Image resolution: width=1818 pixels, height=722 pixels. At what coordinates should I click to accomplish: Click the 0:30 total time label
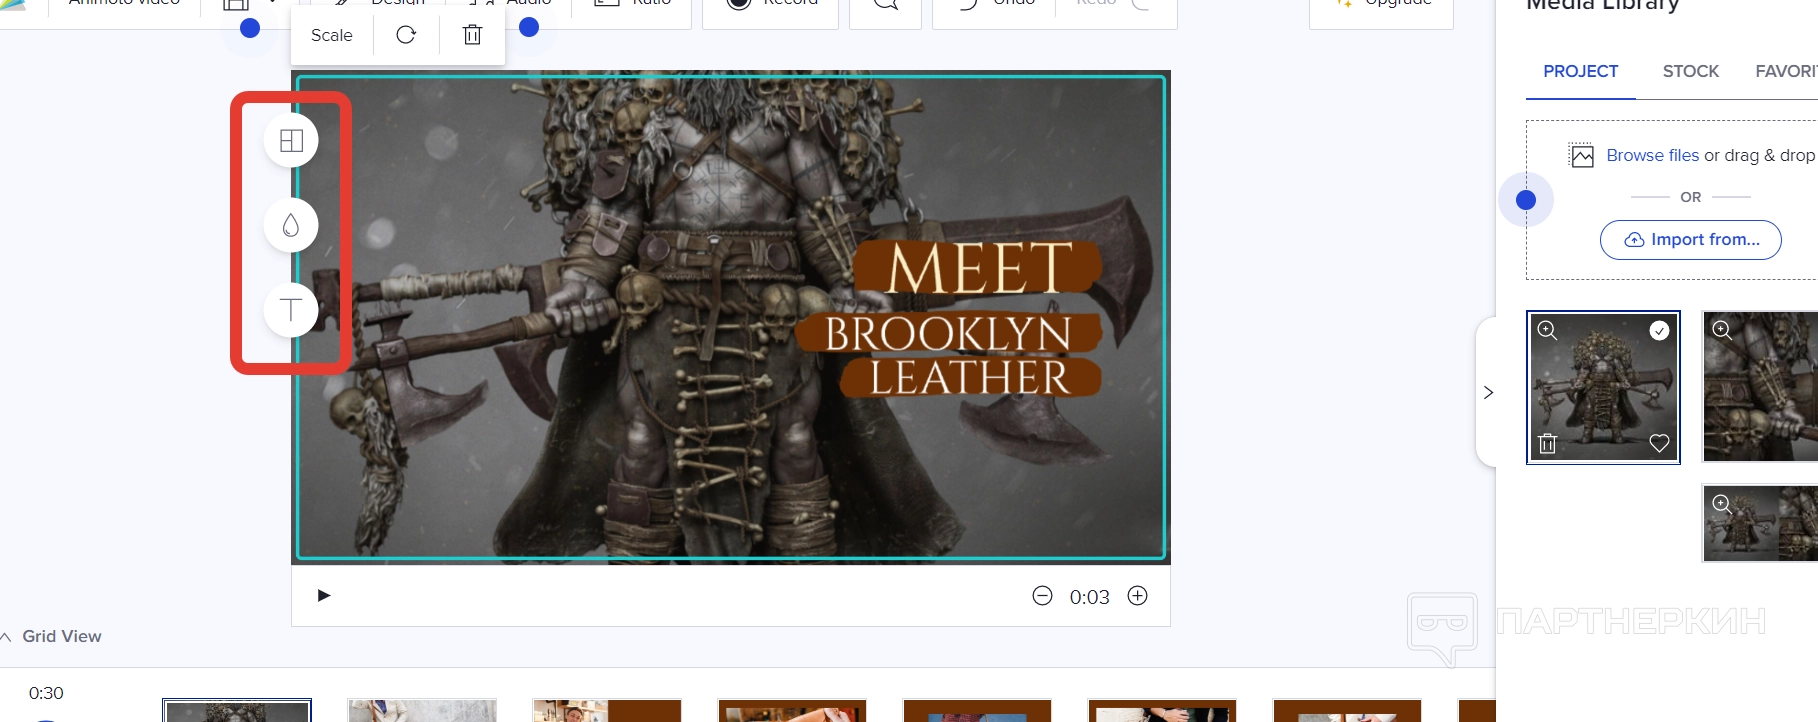tap(46, 693)
